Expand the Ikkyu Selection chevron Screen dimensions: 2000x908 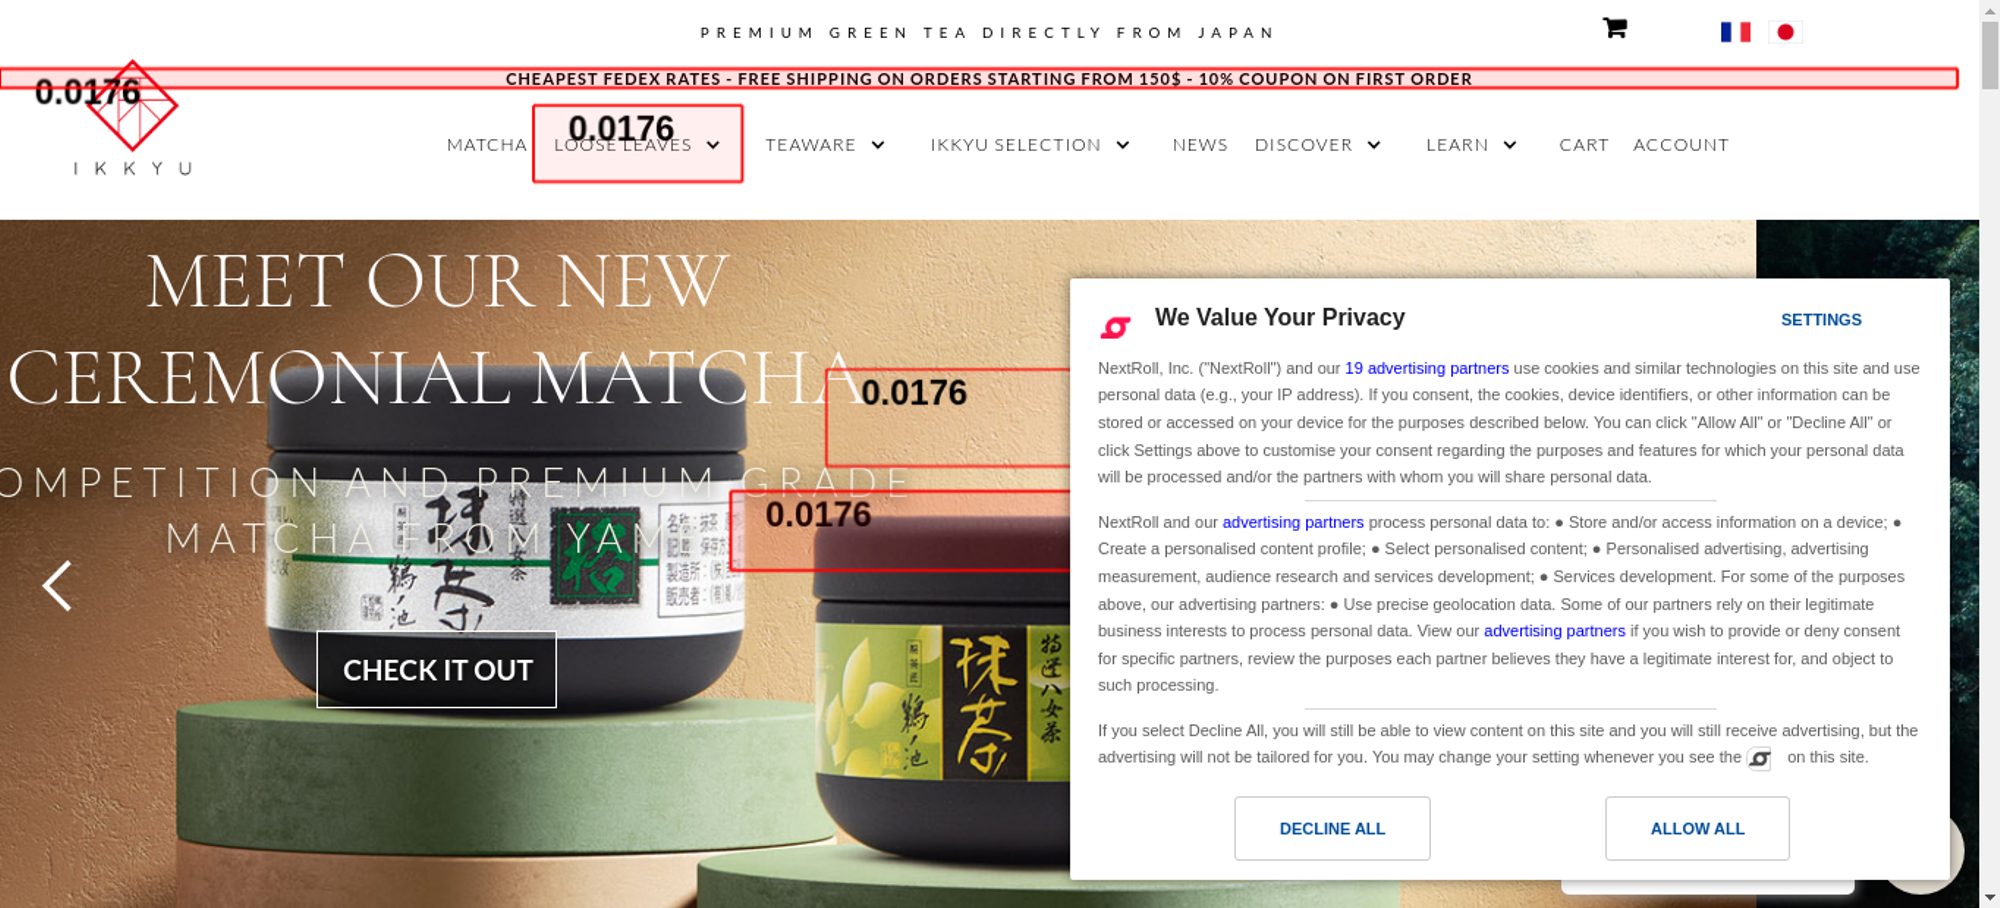(x=1123, y=145)
